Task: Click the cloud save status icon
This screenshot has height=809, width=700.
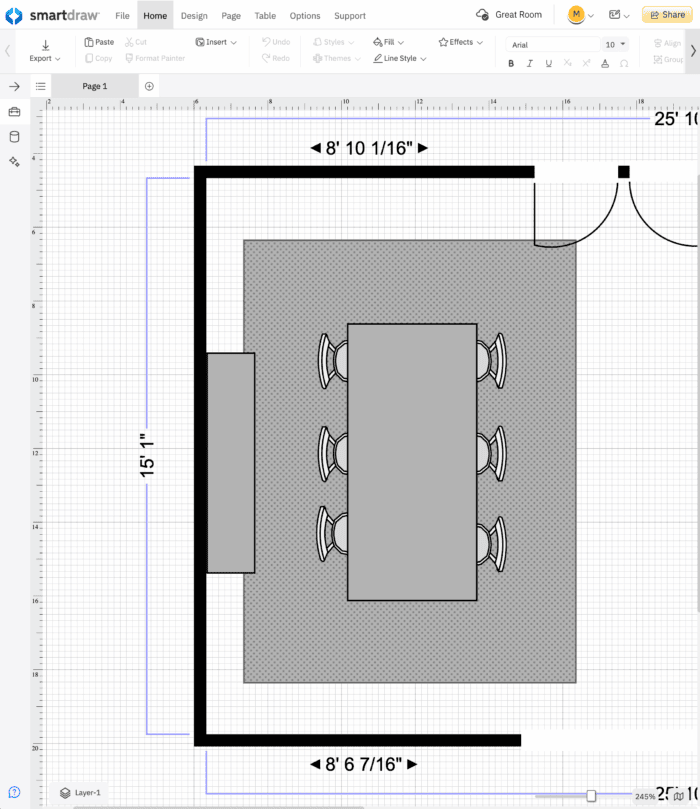Action: pos(482,15)
